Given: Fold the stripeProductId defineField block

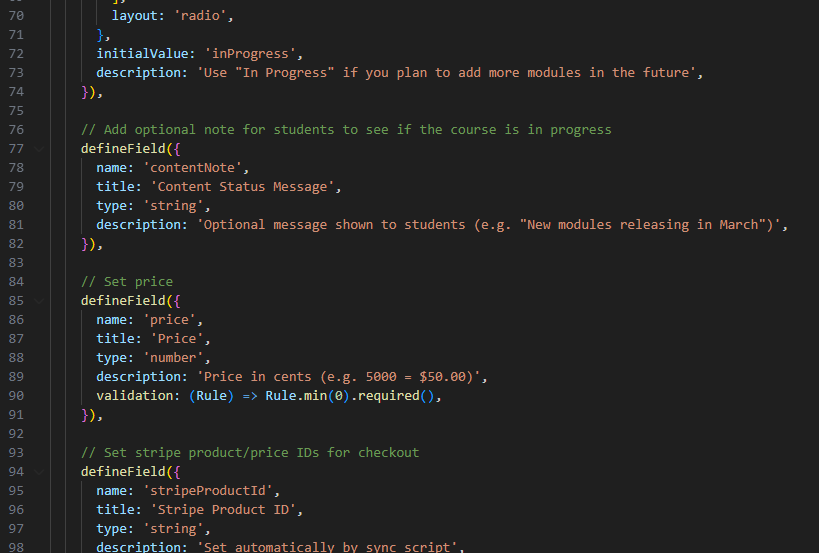Looking at the screenshot, I should (40, 472).
